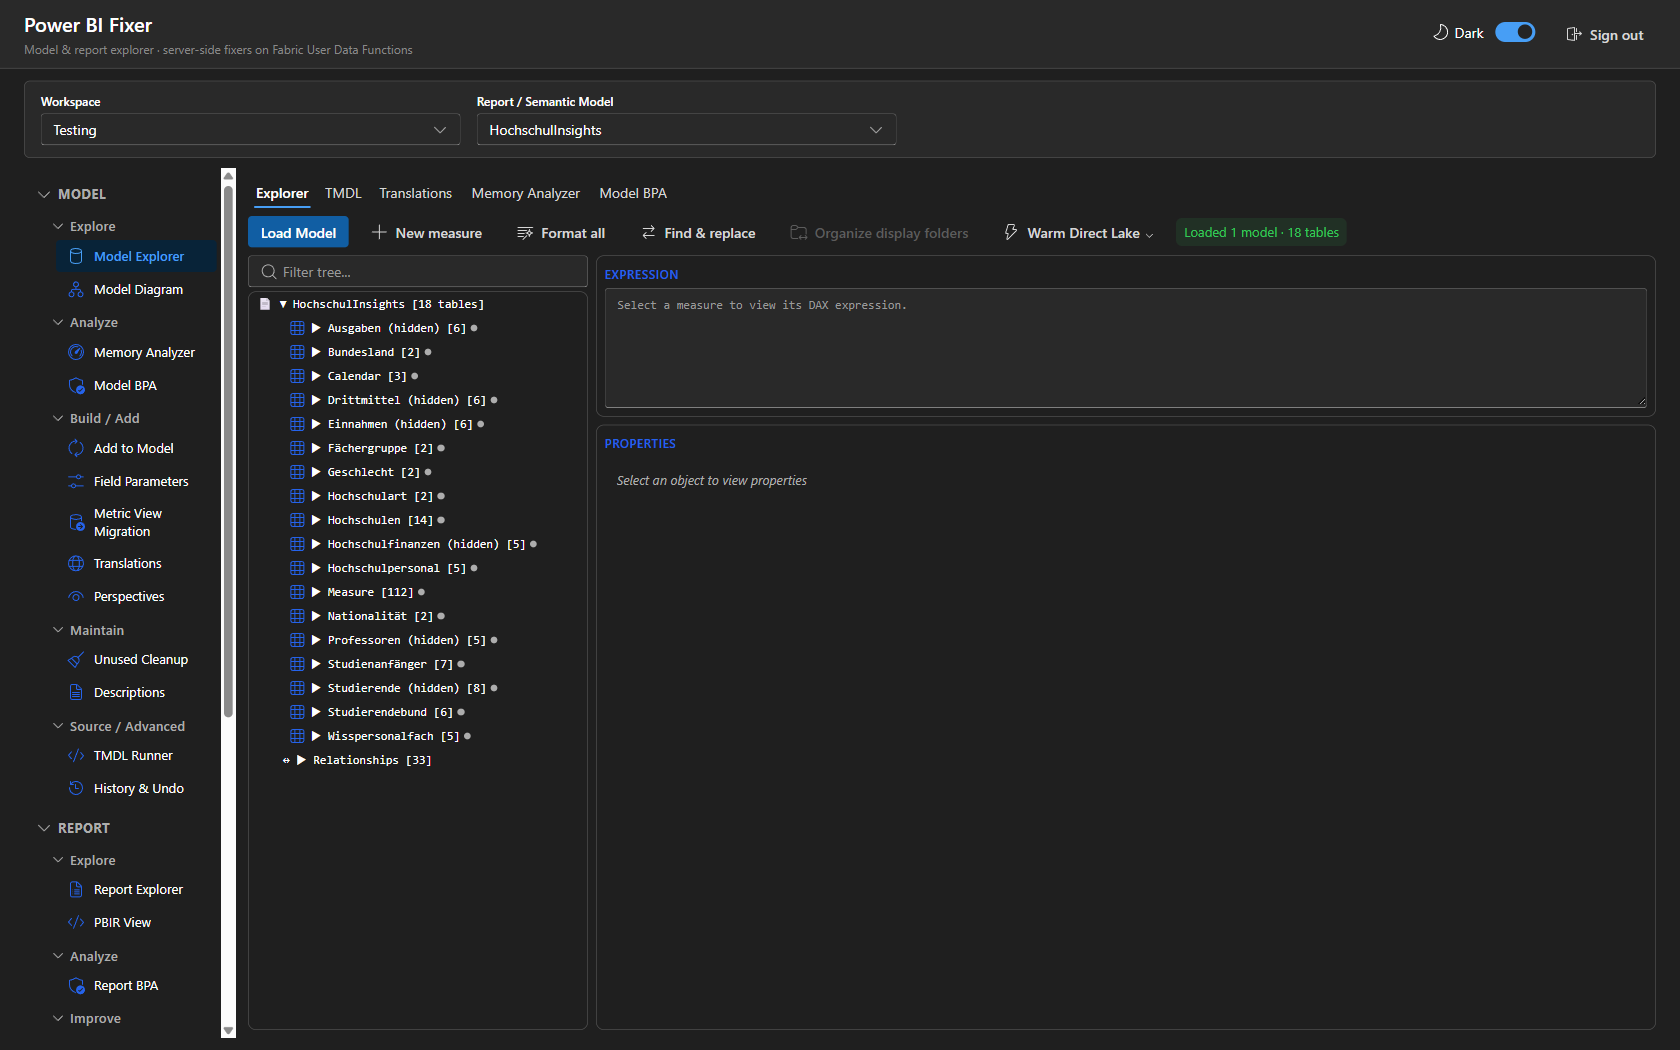Click the Sign out link
Image resolution: width=1680 pixels, height=1050 pixels.
click(x=1605, y=34)
